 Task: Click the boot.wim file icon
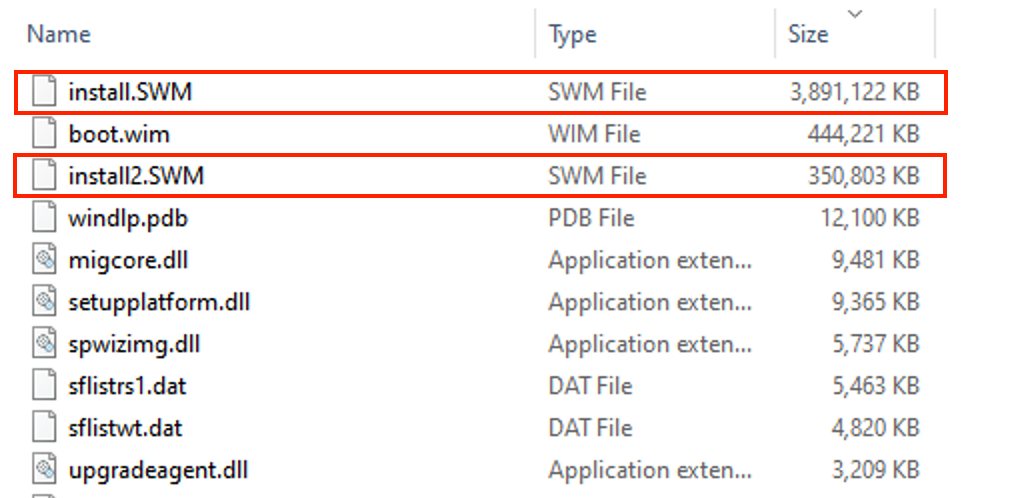pos(43,134)
